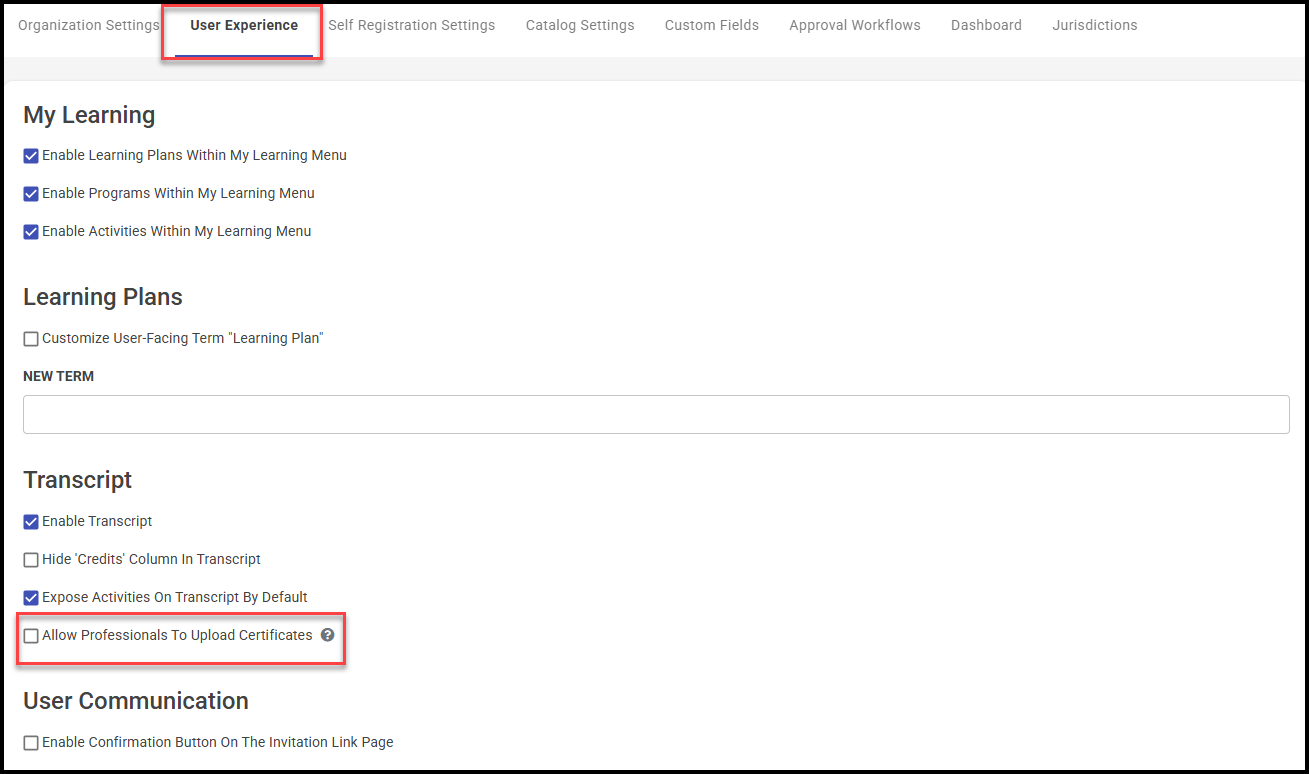Open the Dashboard tab
The height and width of the screenshot is (774, 1309).
tap(986, 25)
